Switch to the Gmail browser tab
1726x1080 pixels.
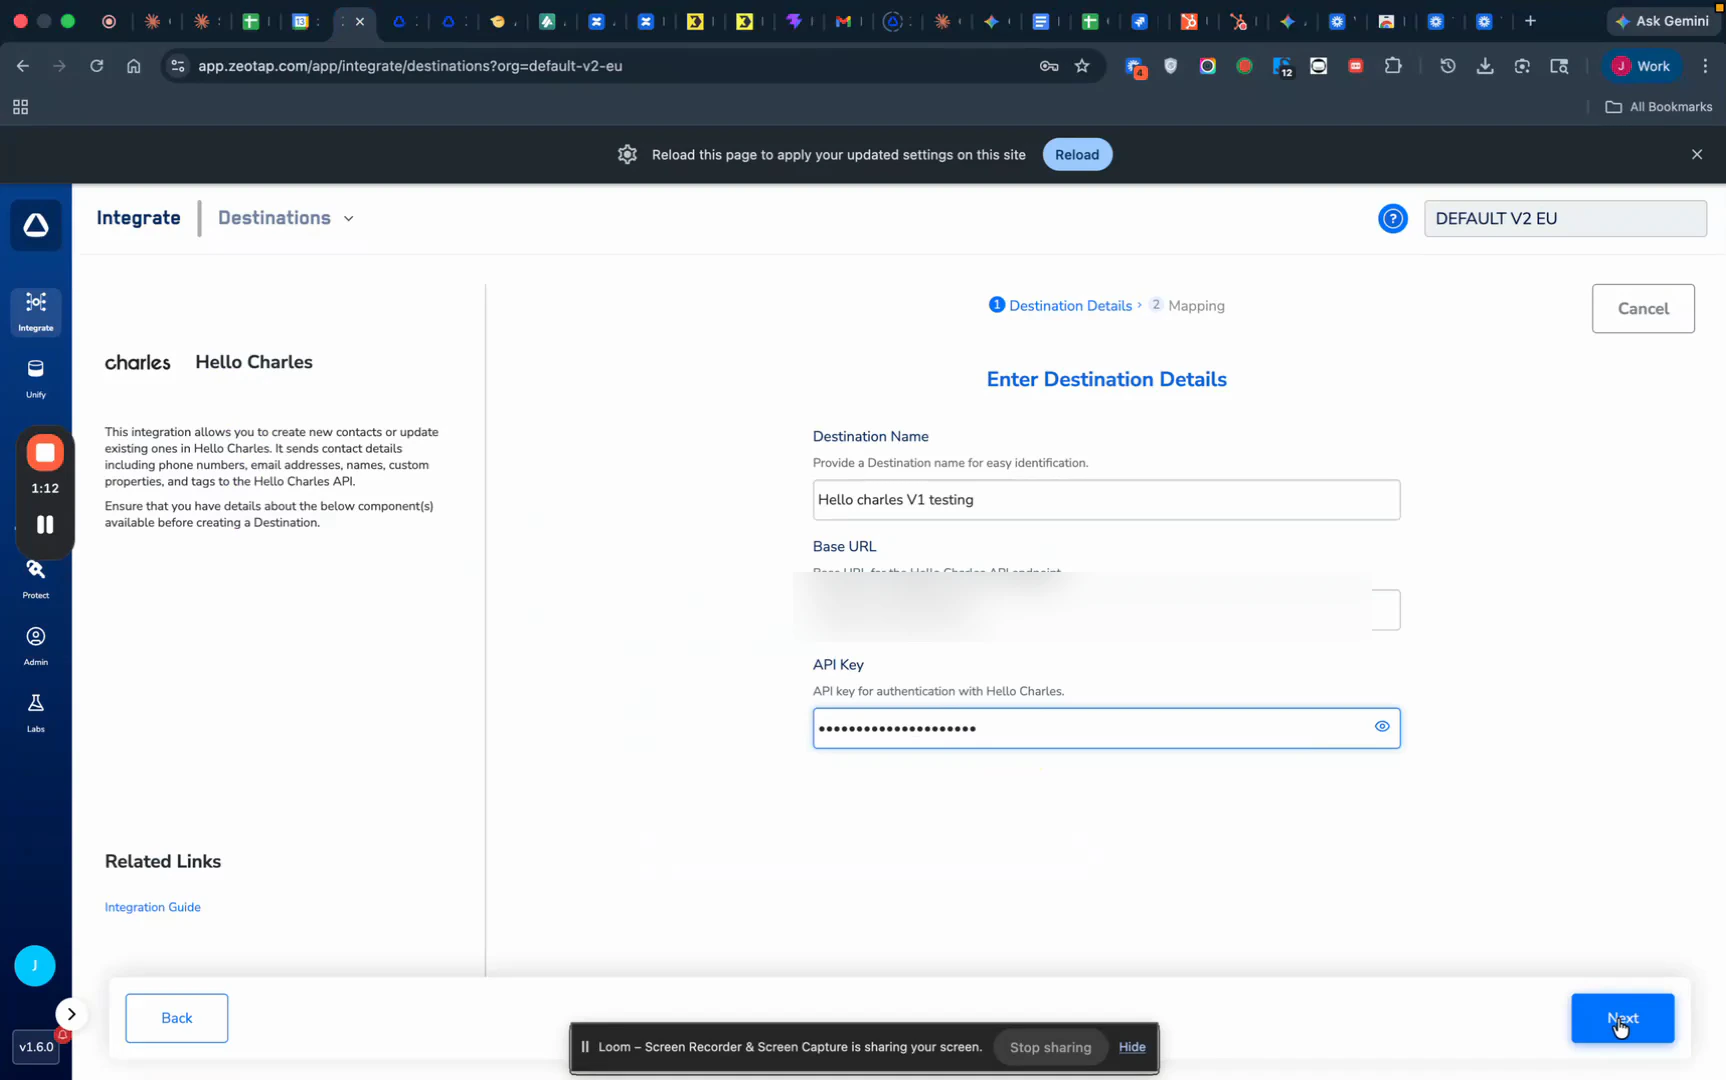pos(843,21)
